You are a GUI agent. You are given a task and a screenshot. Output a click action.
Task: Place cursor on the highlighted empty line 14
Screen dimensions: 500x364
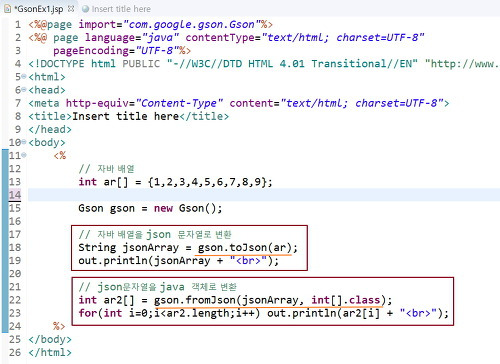263,195
